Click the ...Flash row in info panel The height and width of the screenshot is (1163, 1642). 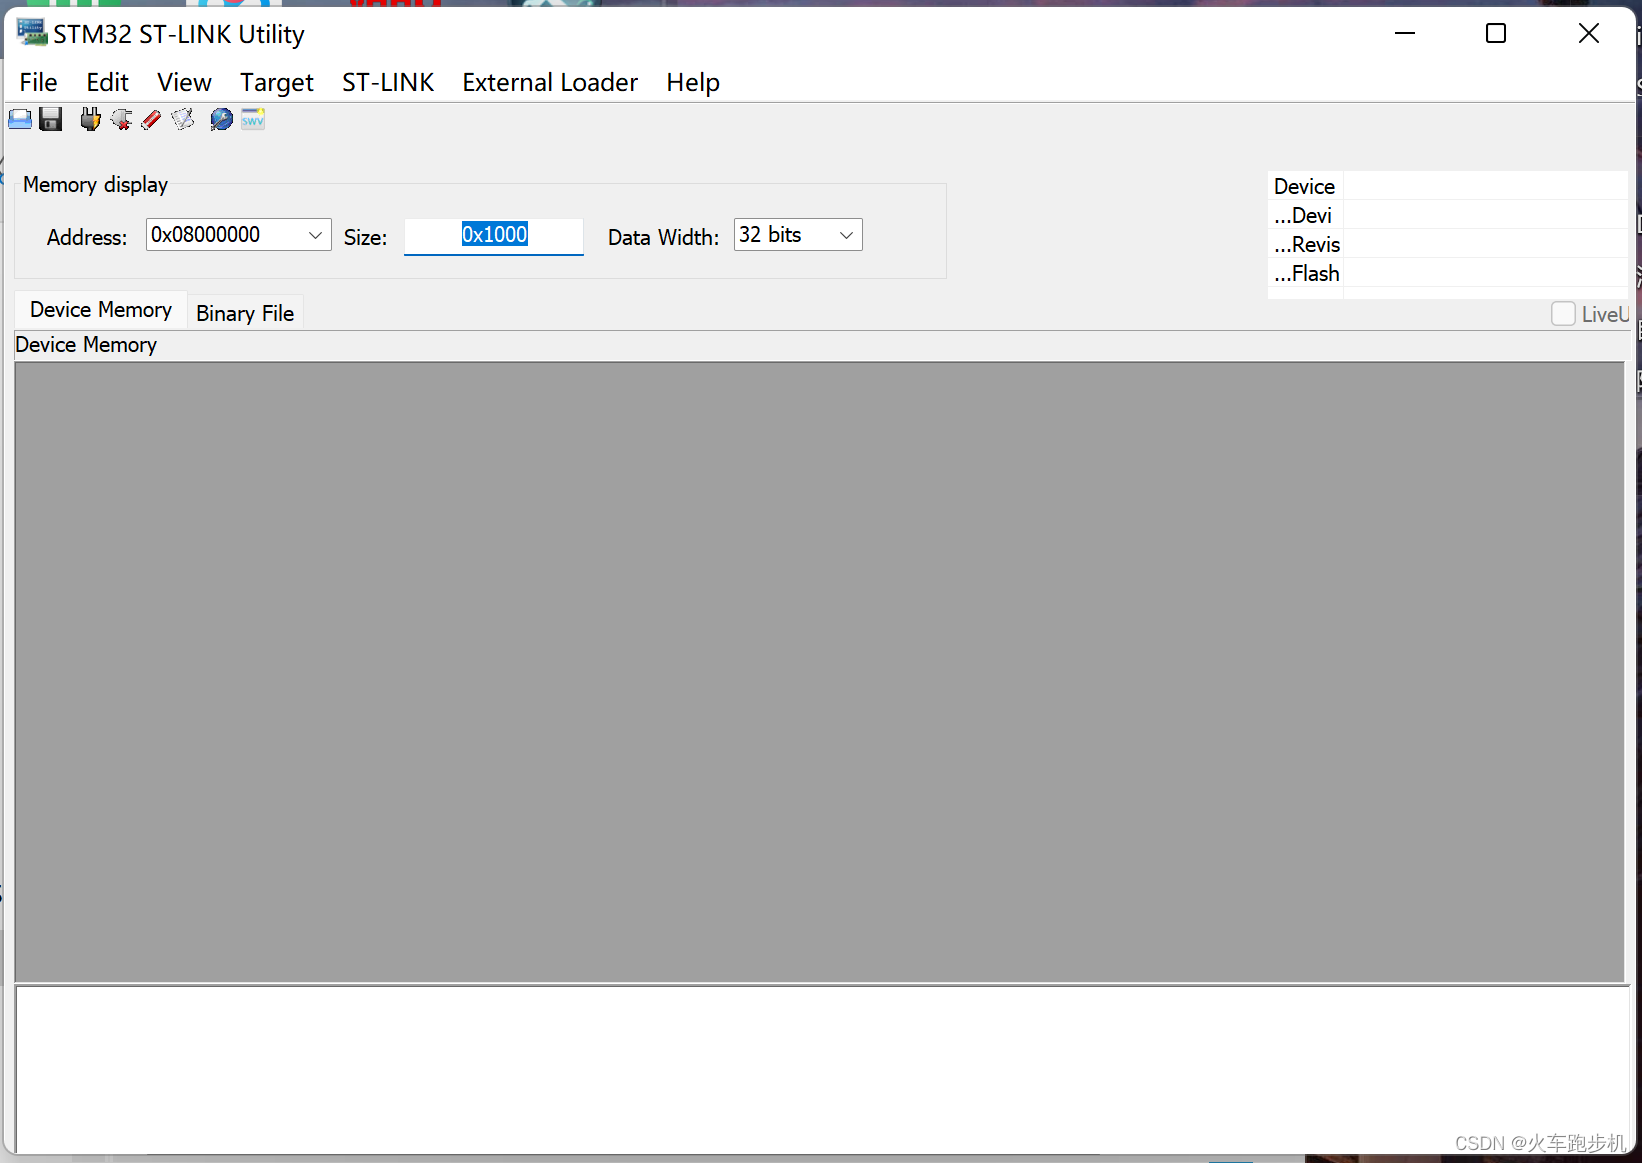[1448, 273]
